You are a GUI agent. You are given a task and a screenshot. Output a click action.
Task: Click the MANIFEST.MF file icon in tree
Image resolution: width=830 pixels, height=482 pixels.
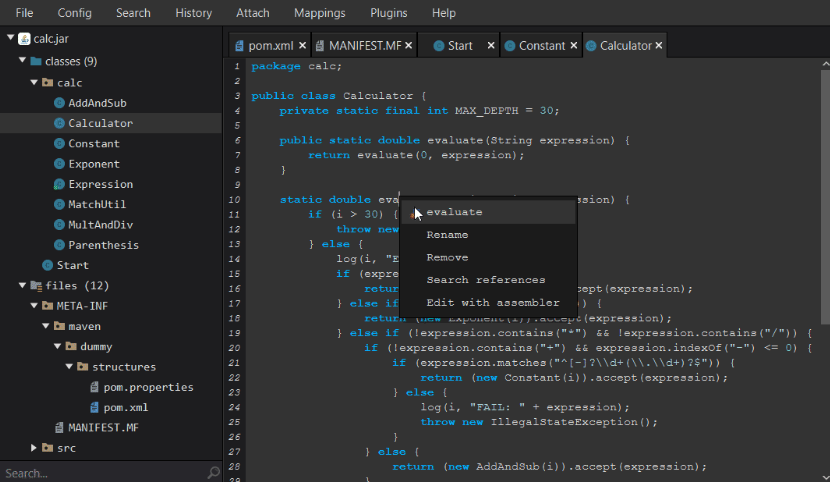pyautogui.click(x=59, y=427)
